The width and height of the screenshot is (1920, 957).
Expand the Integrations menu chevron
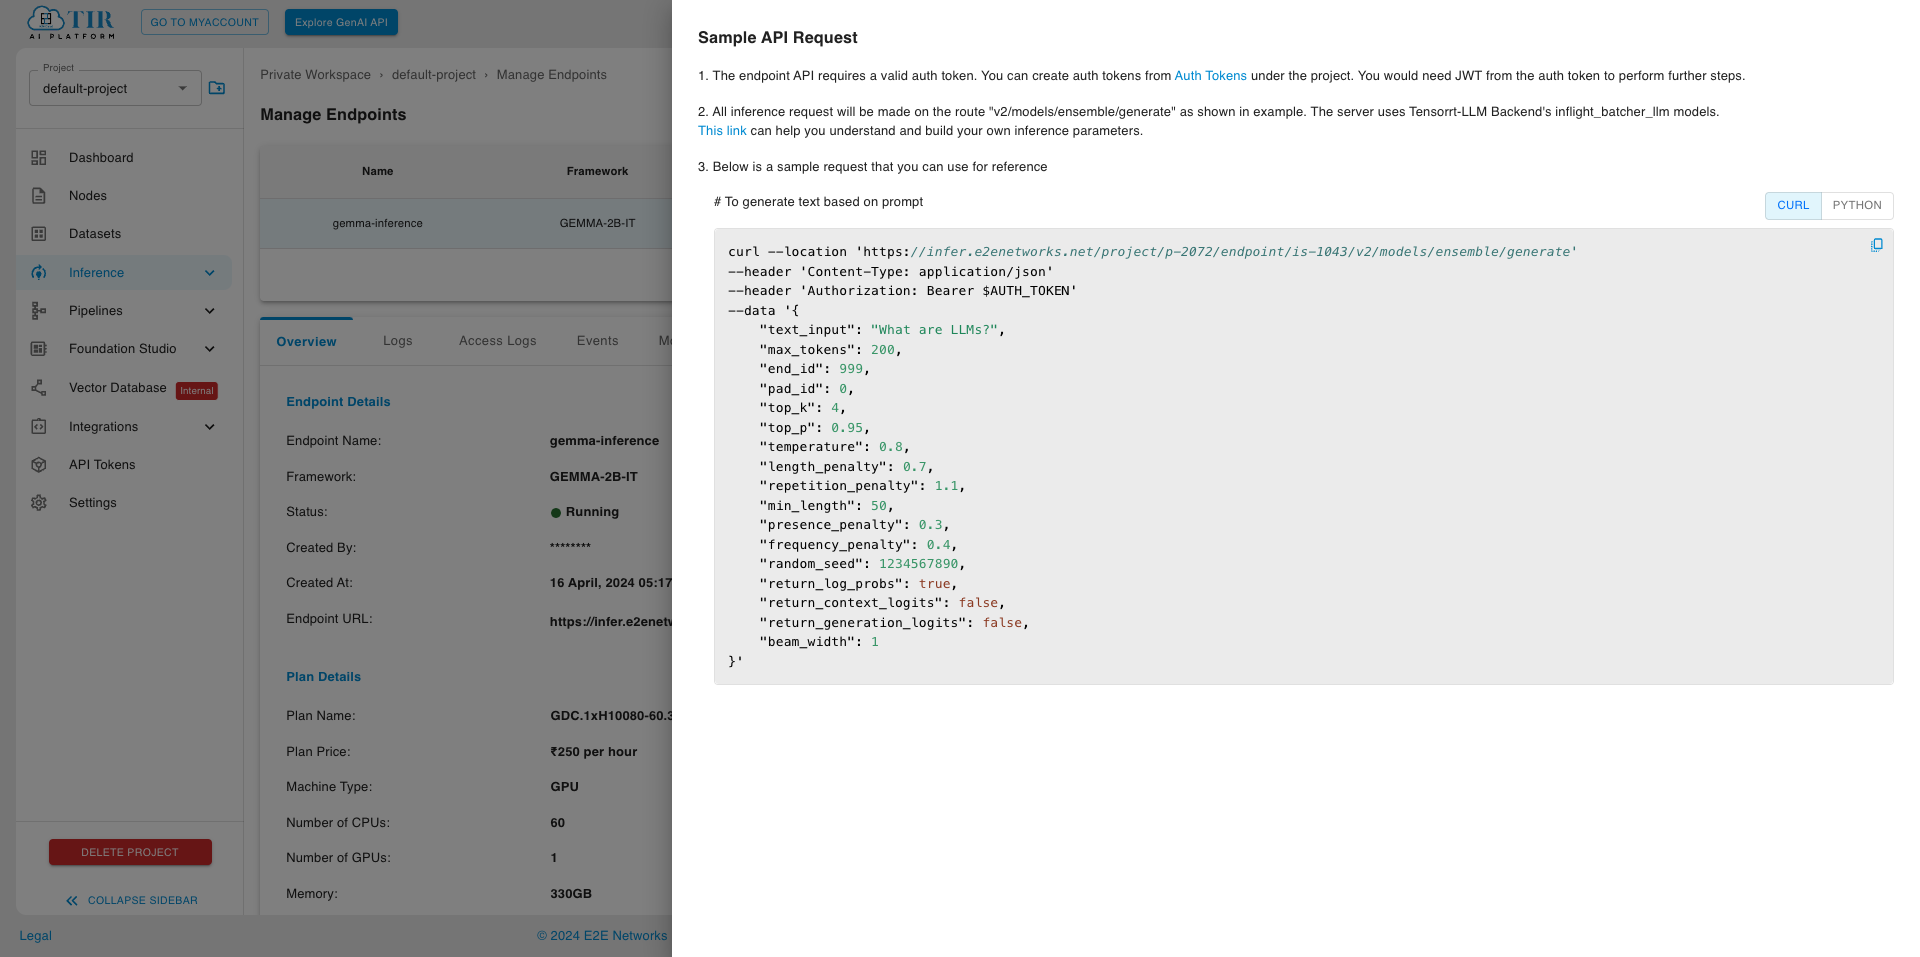tap(210, 427)
